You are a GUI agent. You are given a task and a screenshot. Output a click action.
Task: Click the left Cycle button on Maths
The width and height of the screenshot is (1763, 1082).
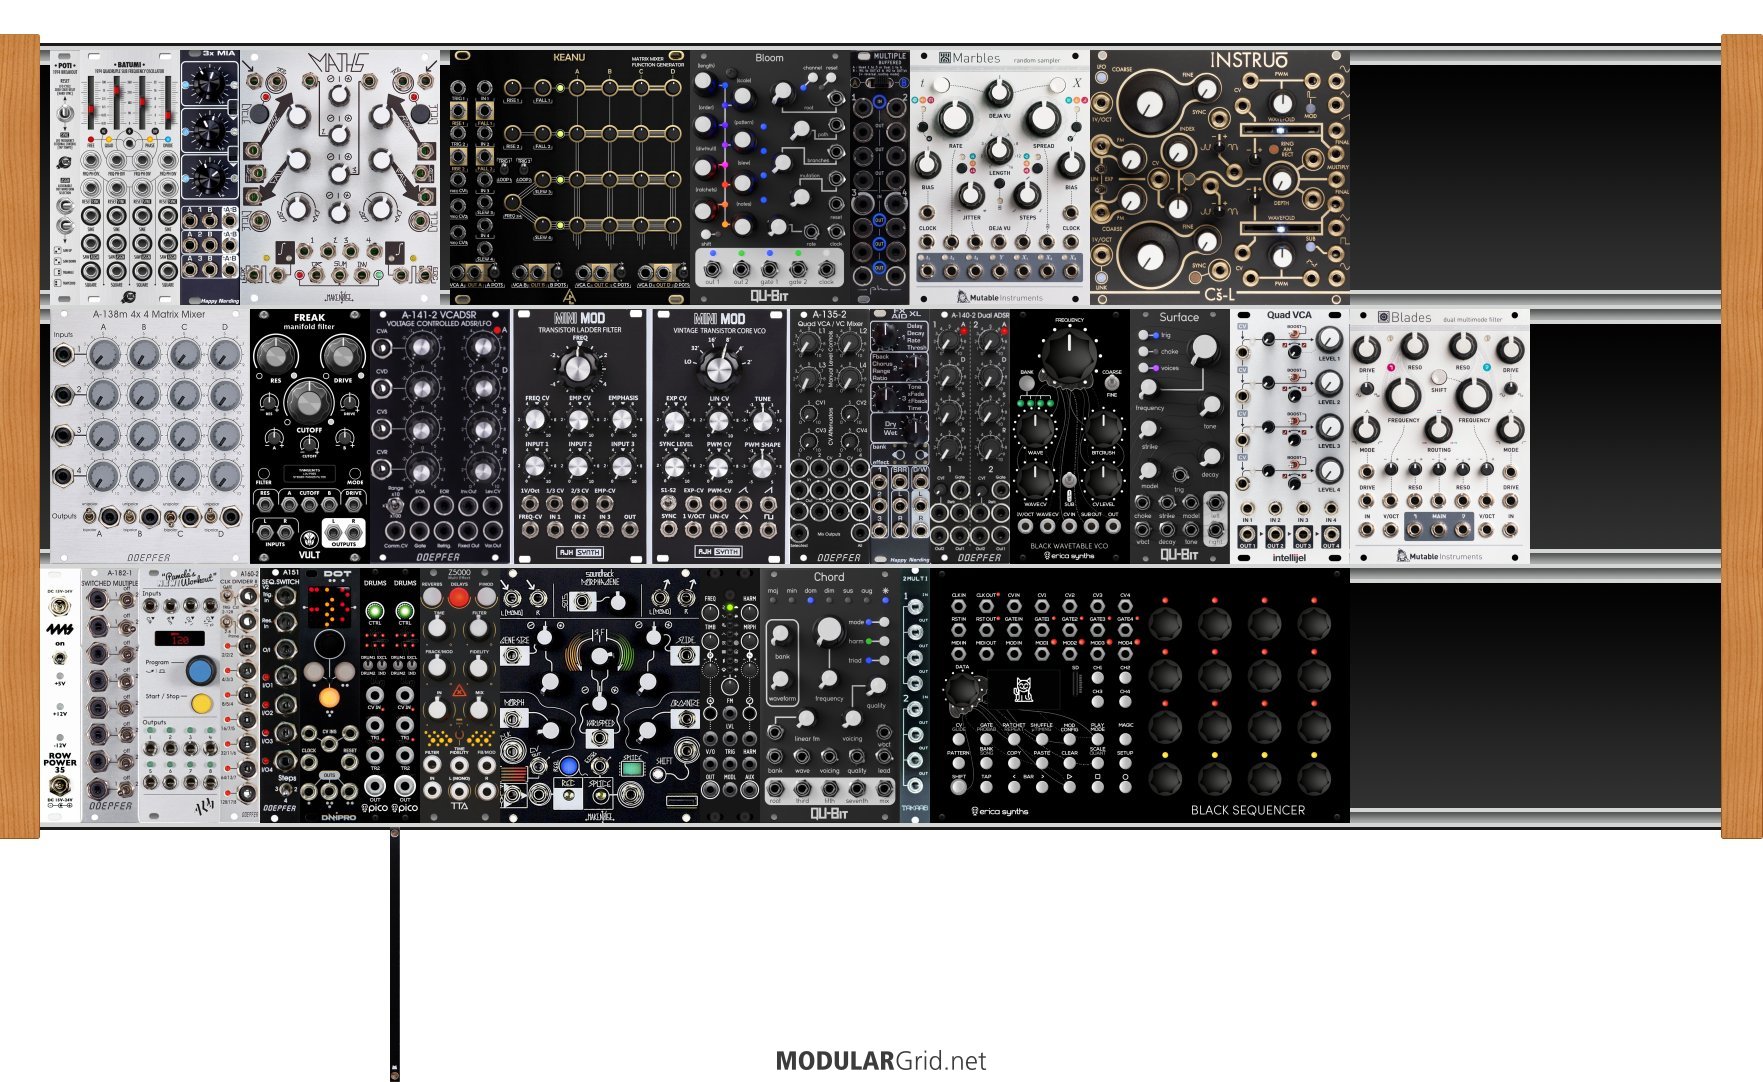tap(259, 113)
